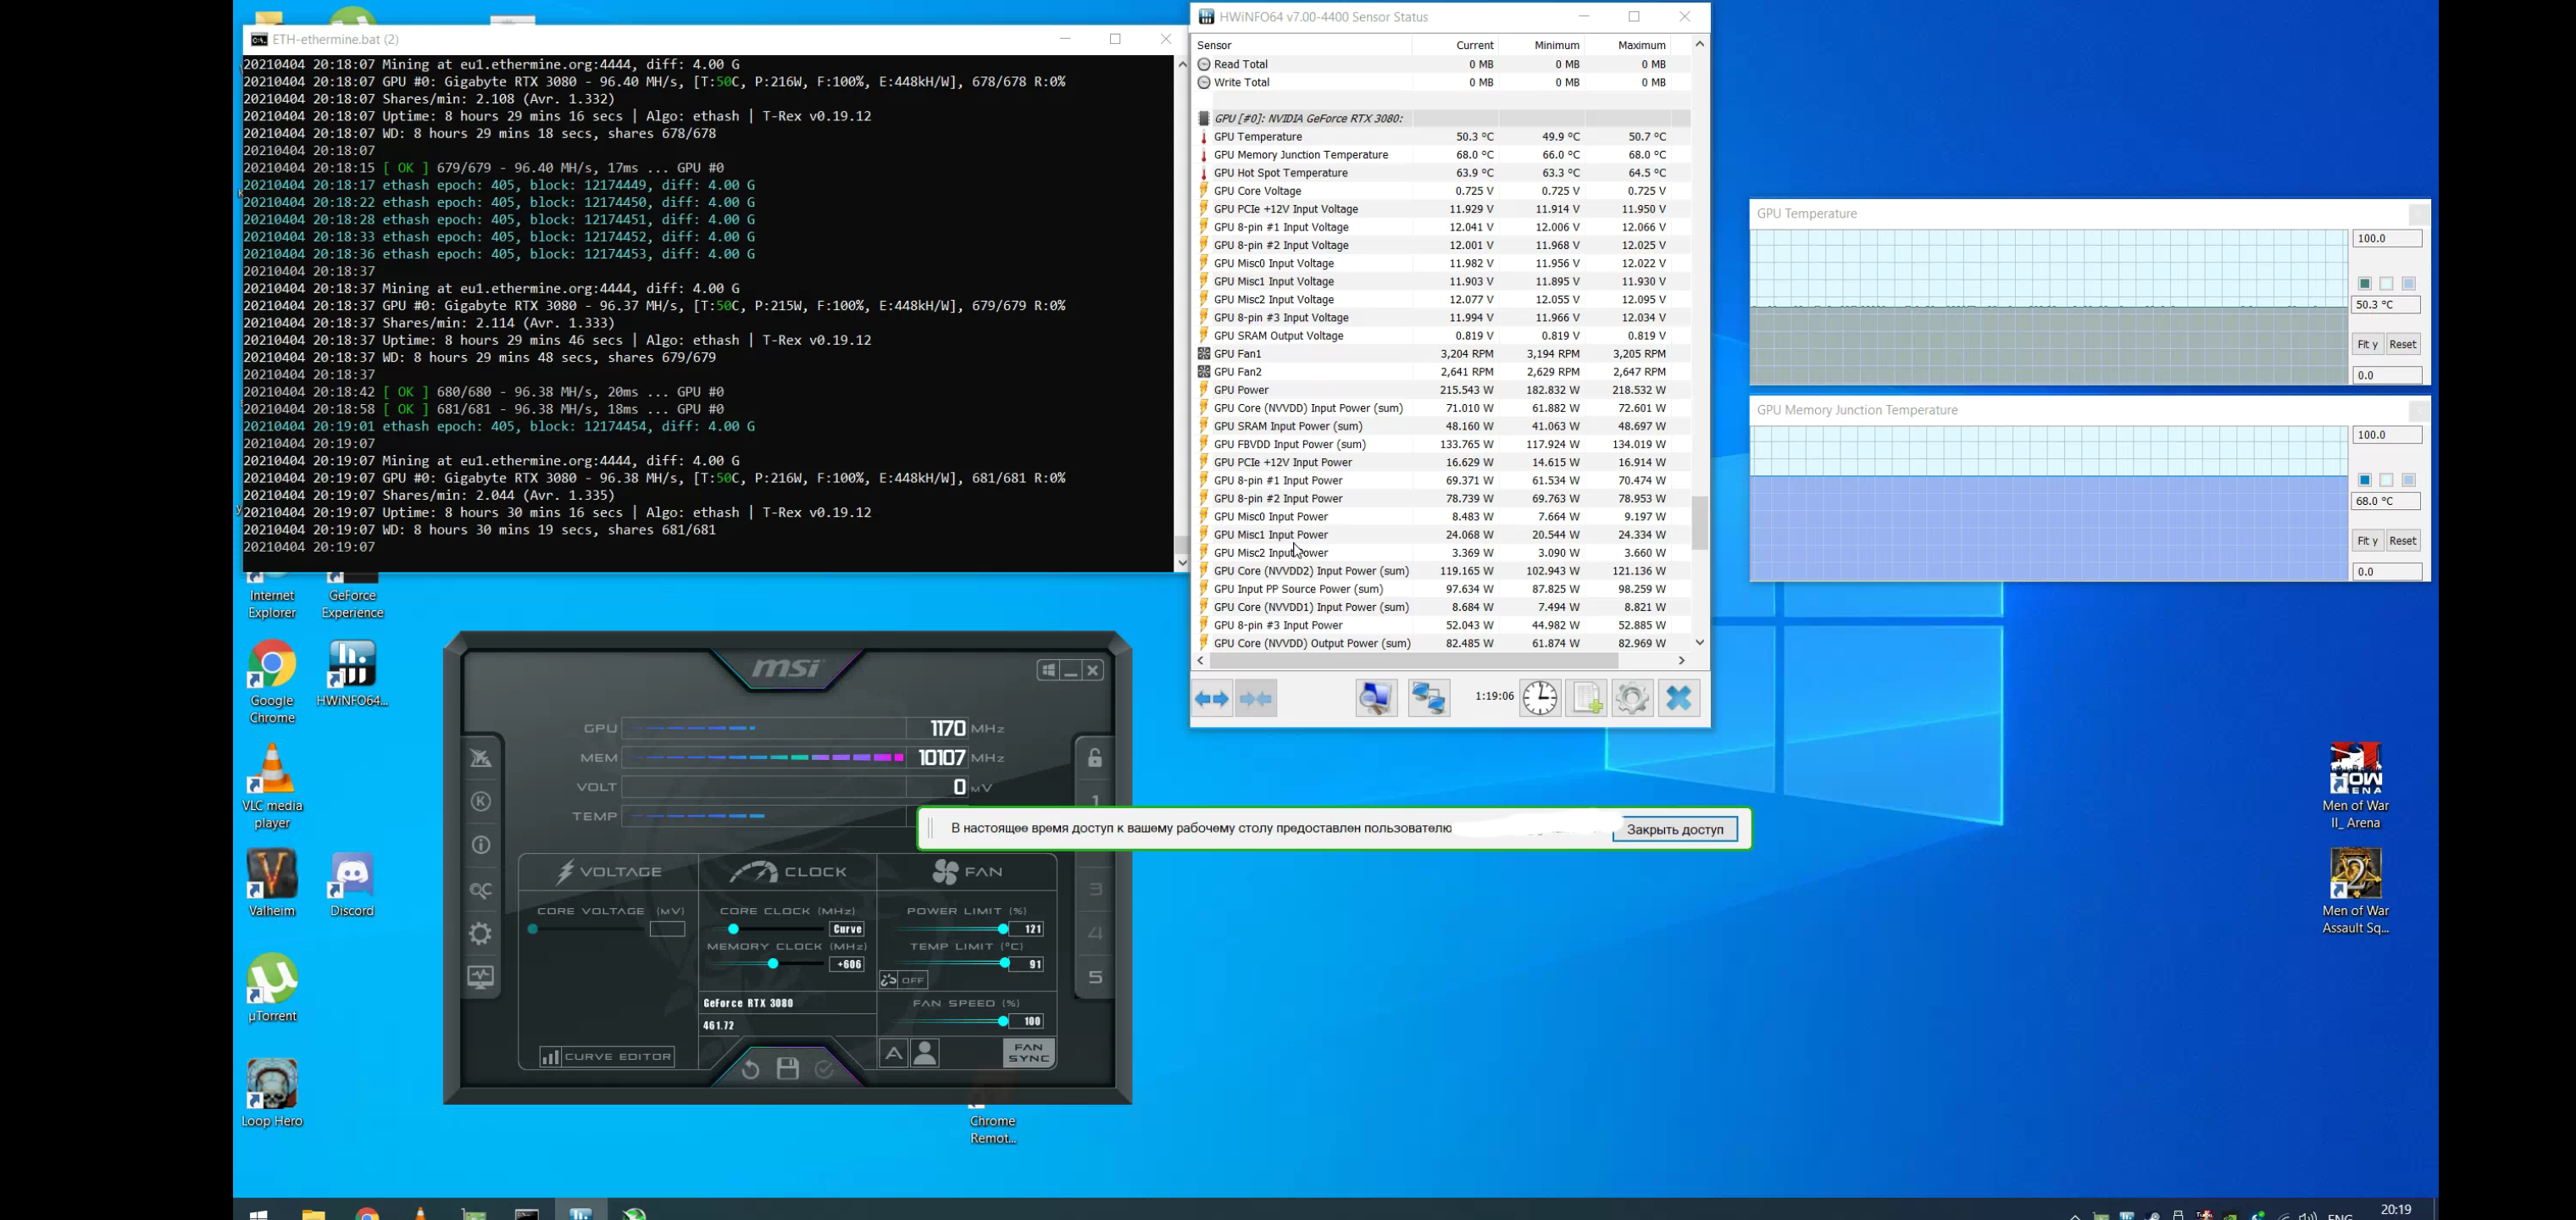Open the Kombustor K icon
Viewport: 2576px width, 1220px height.
[x=481, y=802]
